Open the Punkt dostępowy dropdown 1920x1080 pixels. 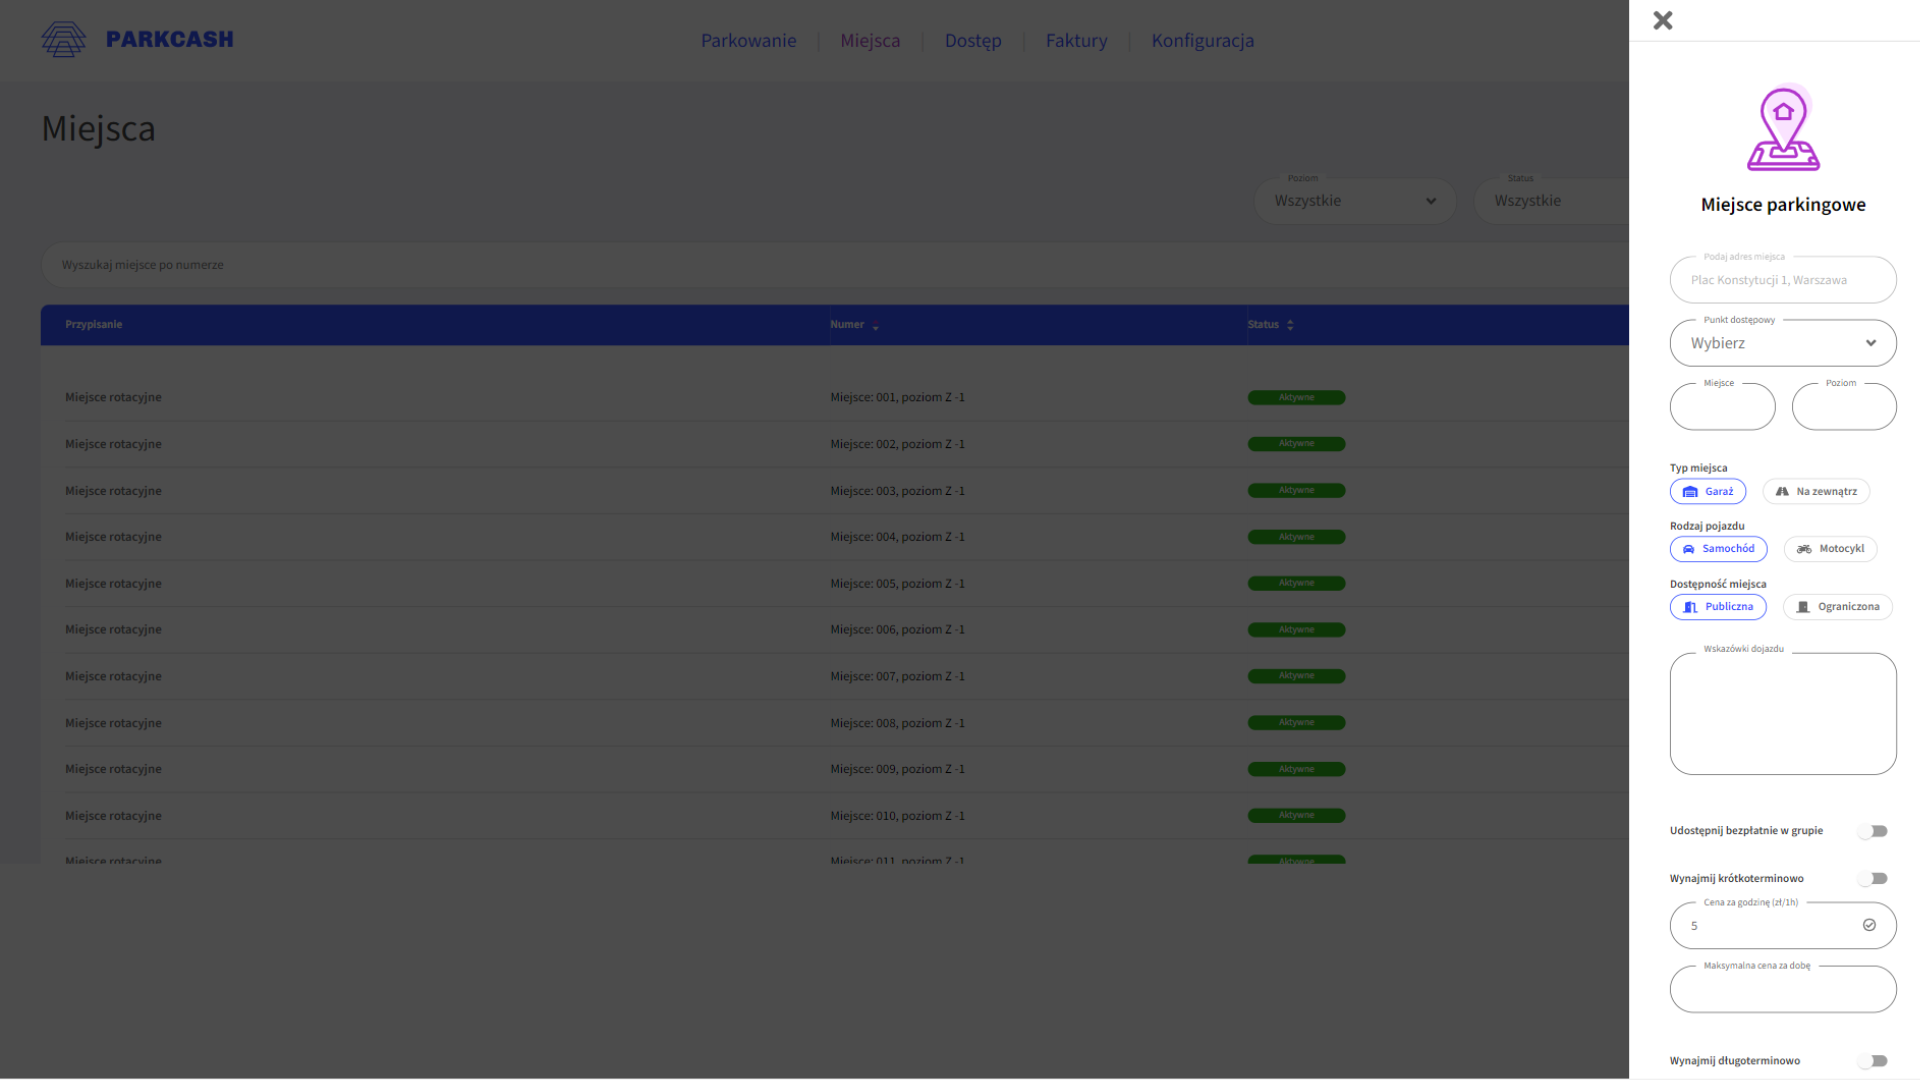click(1783, 343)
